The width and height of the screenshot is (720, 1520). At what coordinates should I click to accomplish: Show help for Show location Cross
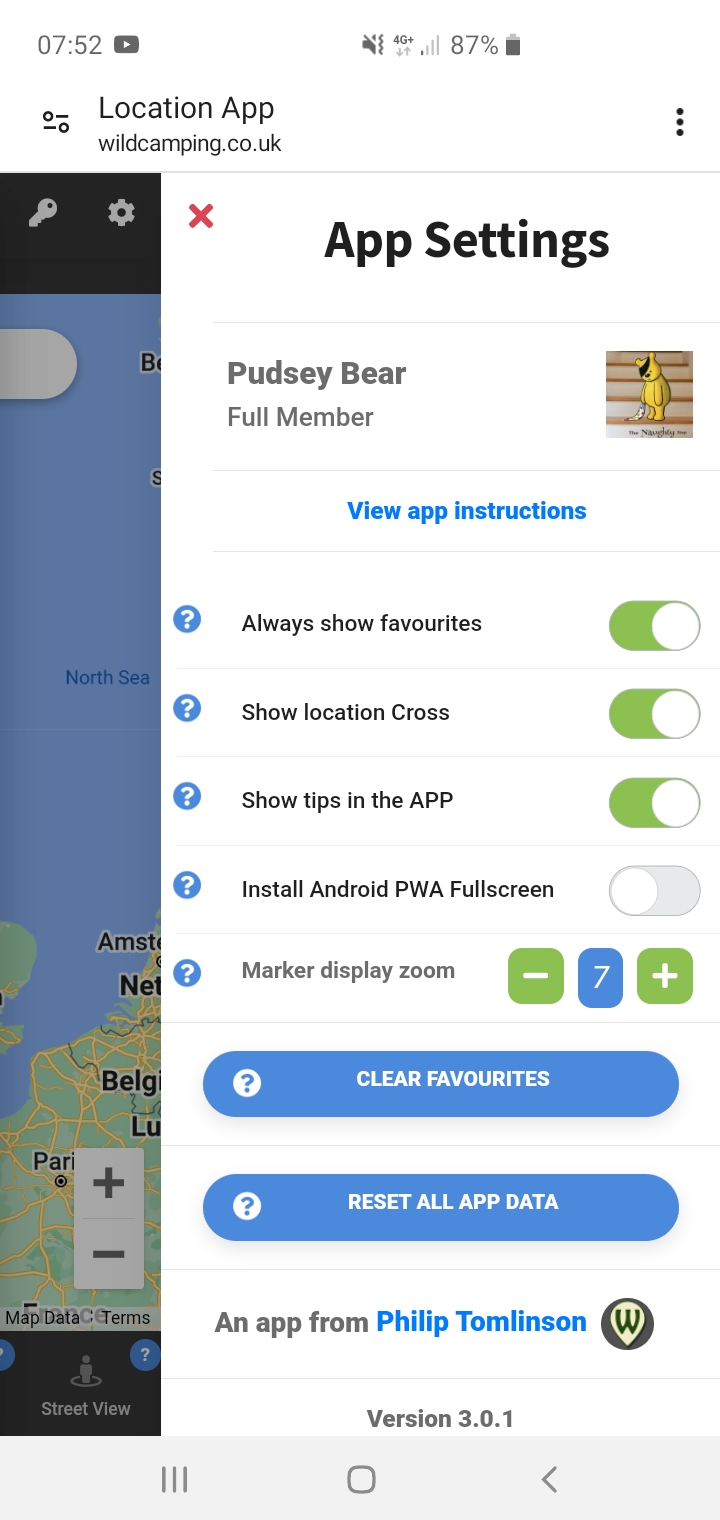point(187,708)
